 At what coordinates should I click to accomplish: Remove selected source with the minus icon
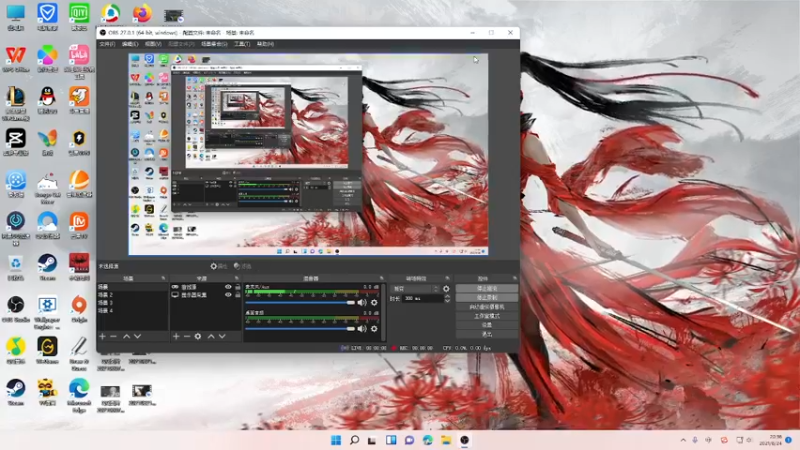point(187,336)
